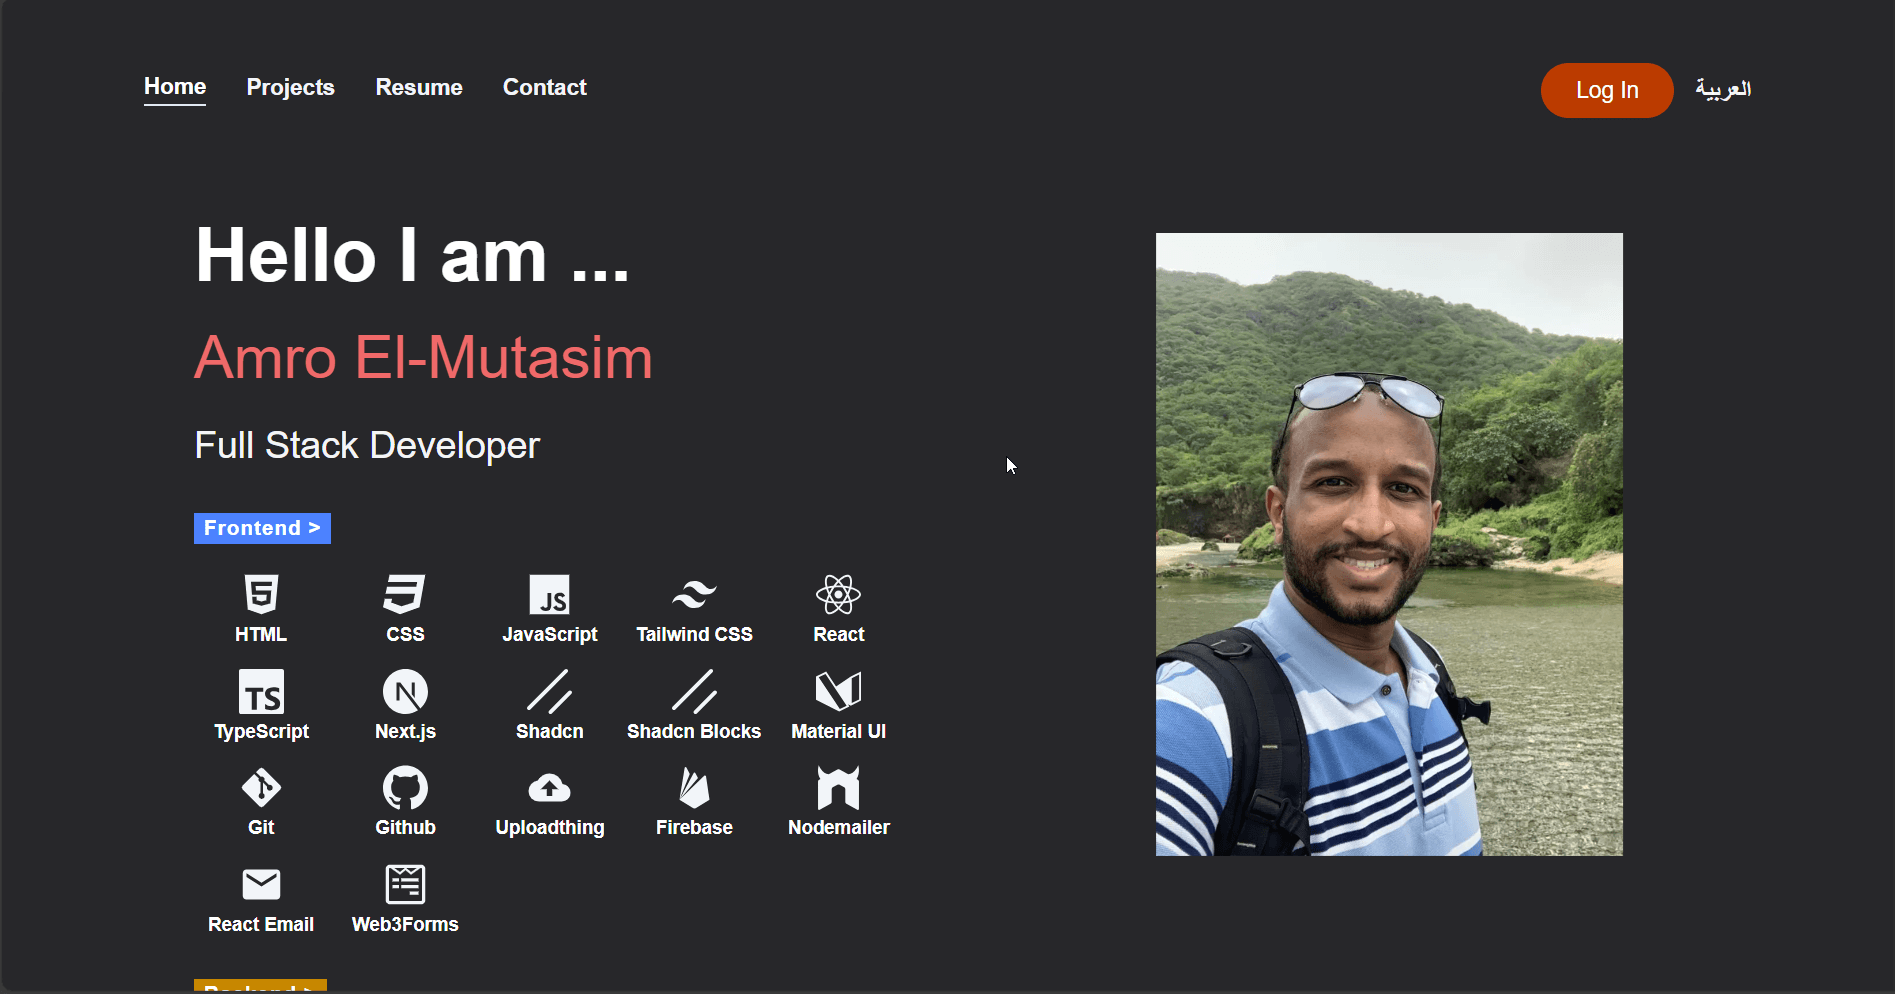The height and width of the screenshot is (994, 1895).
Task: Open the Contact page
Action: coord(544,87)
